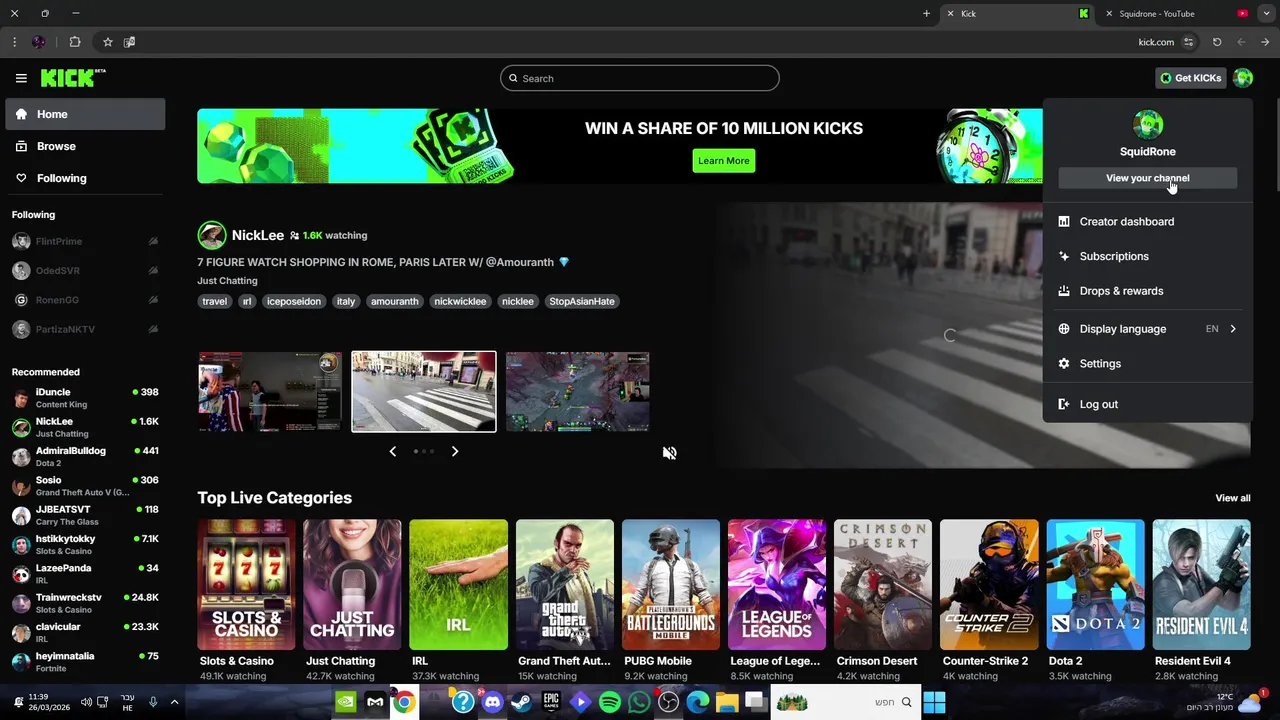1280x720 pixels.
Task: Expand Display language submenu
Action: click(x=1147, y=329)
